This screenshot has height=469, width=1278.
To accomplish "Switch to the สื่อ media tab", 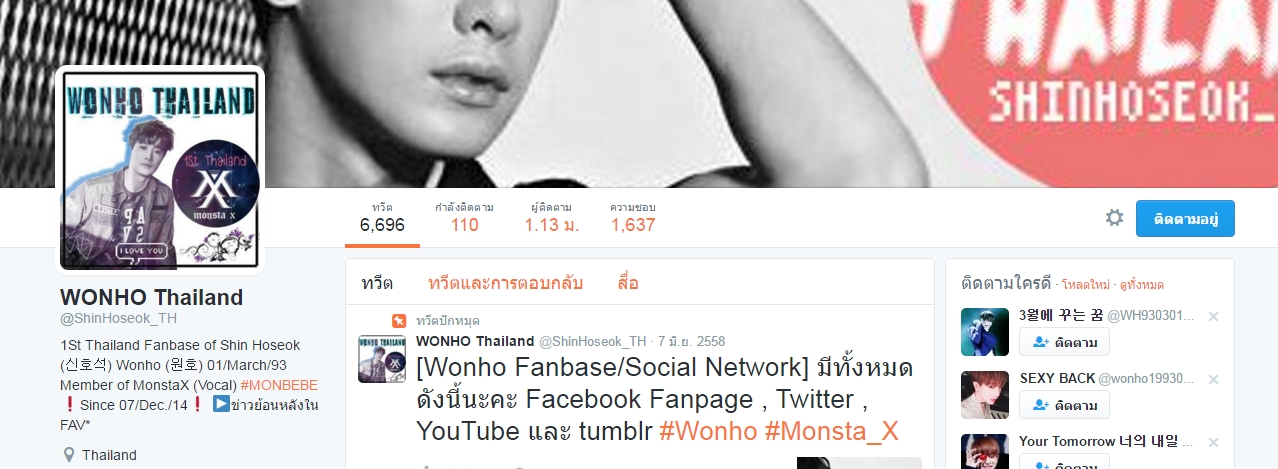I will 628,283.
